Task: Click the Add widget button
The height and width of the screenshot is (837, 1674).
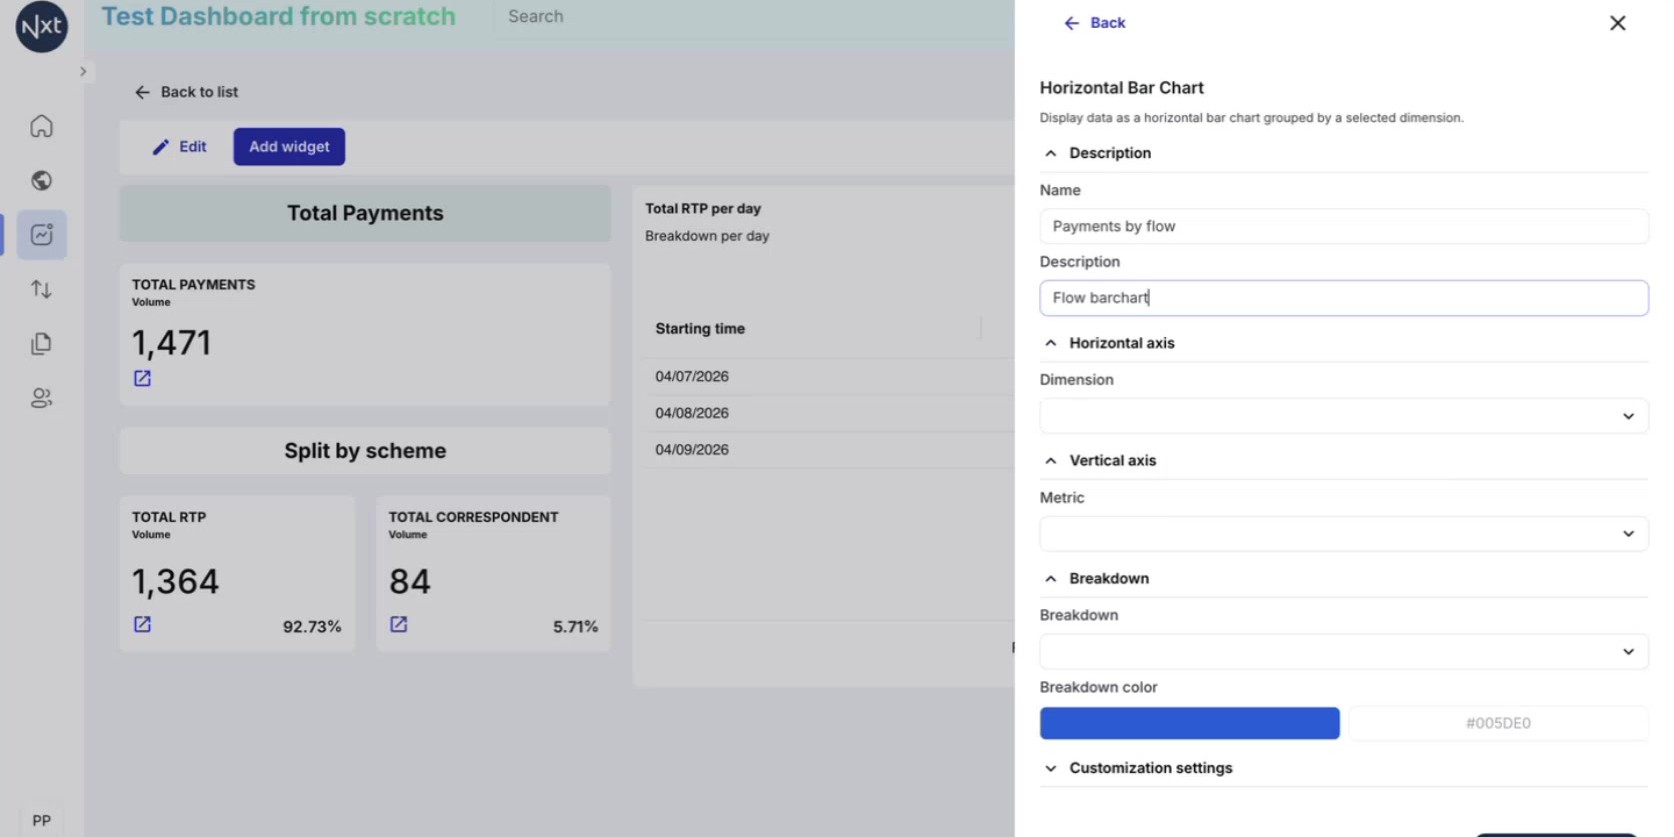Action: point(289,147)
